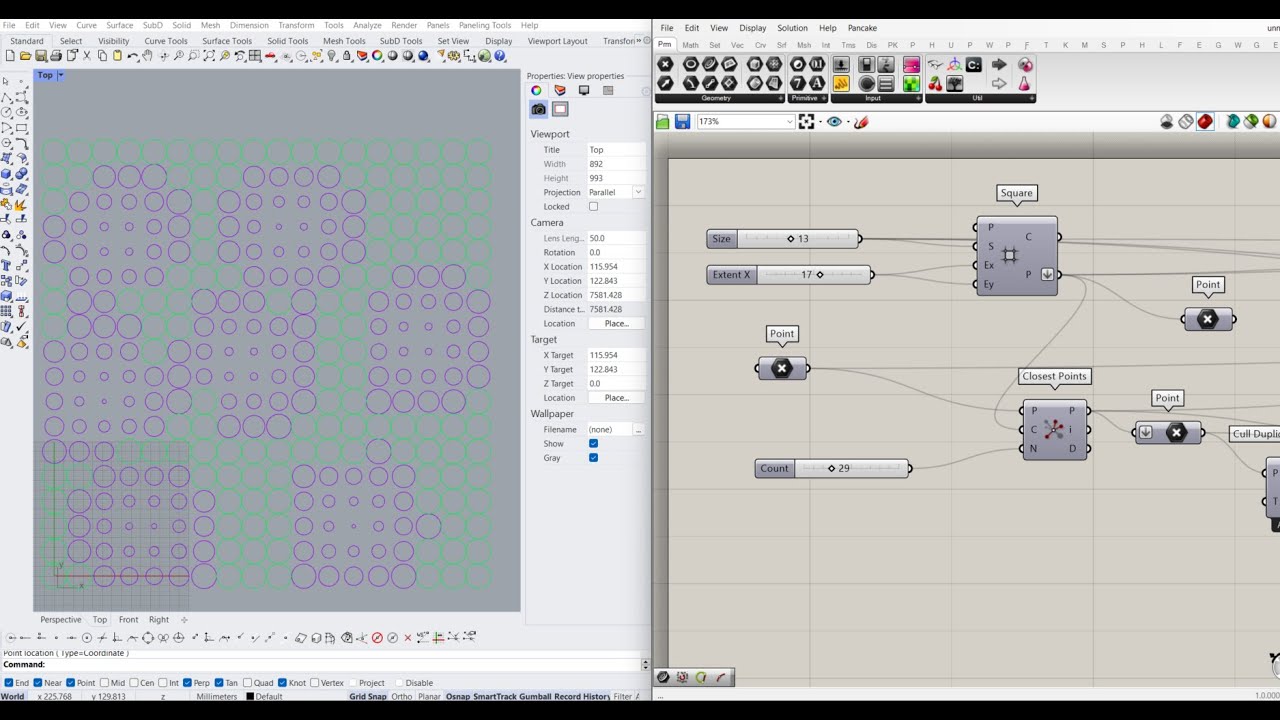Adjust the Extent X slider set to 17
Viewport: 1280px width, 720px height.
789,275
